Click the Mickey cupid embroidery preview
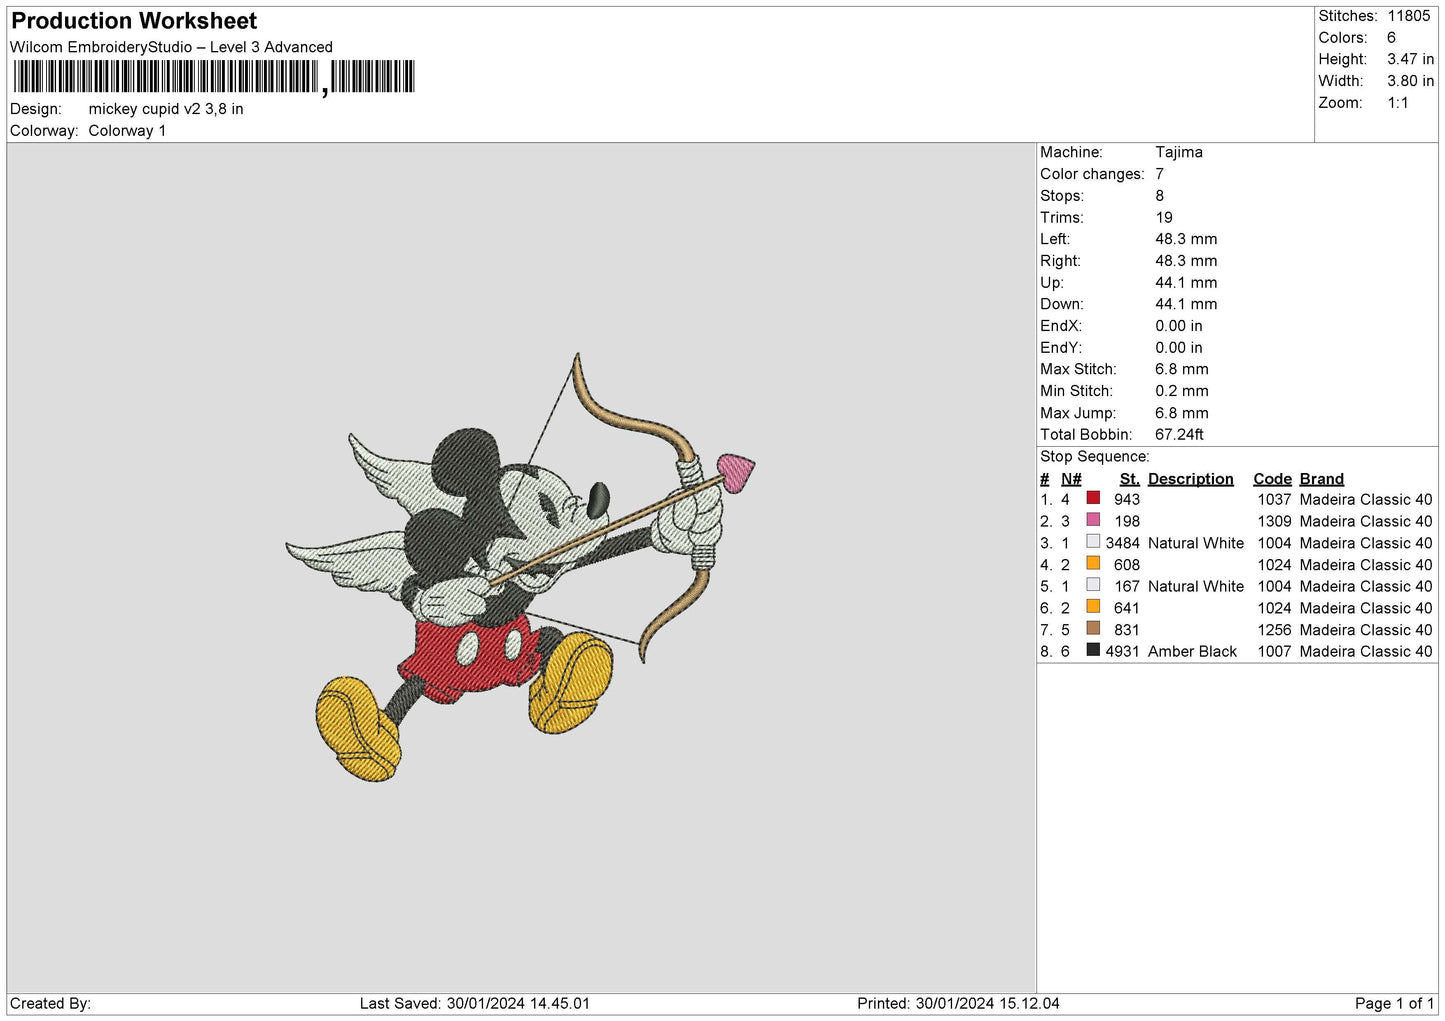The height and width of the screenshot is (1021, 1445). [x=520, y=567]
